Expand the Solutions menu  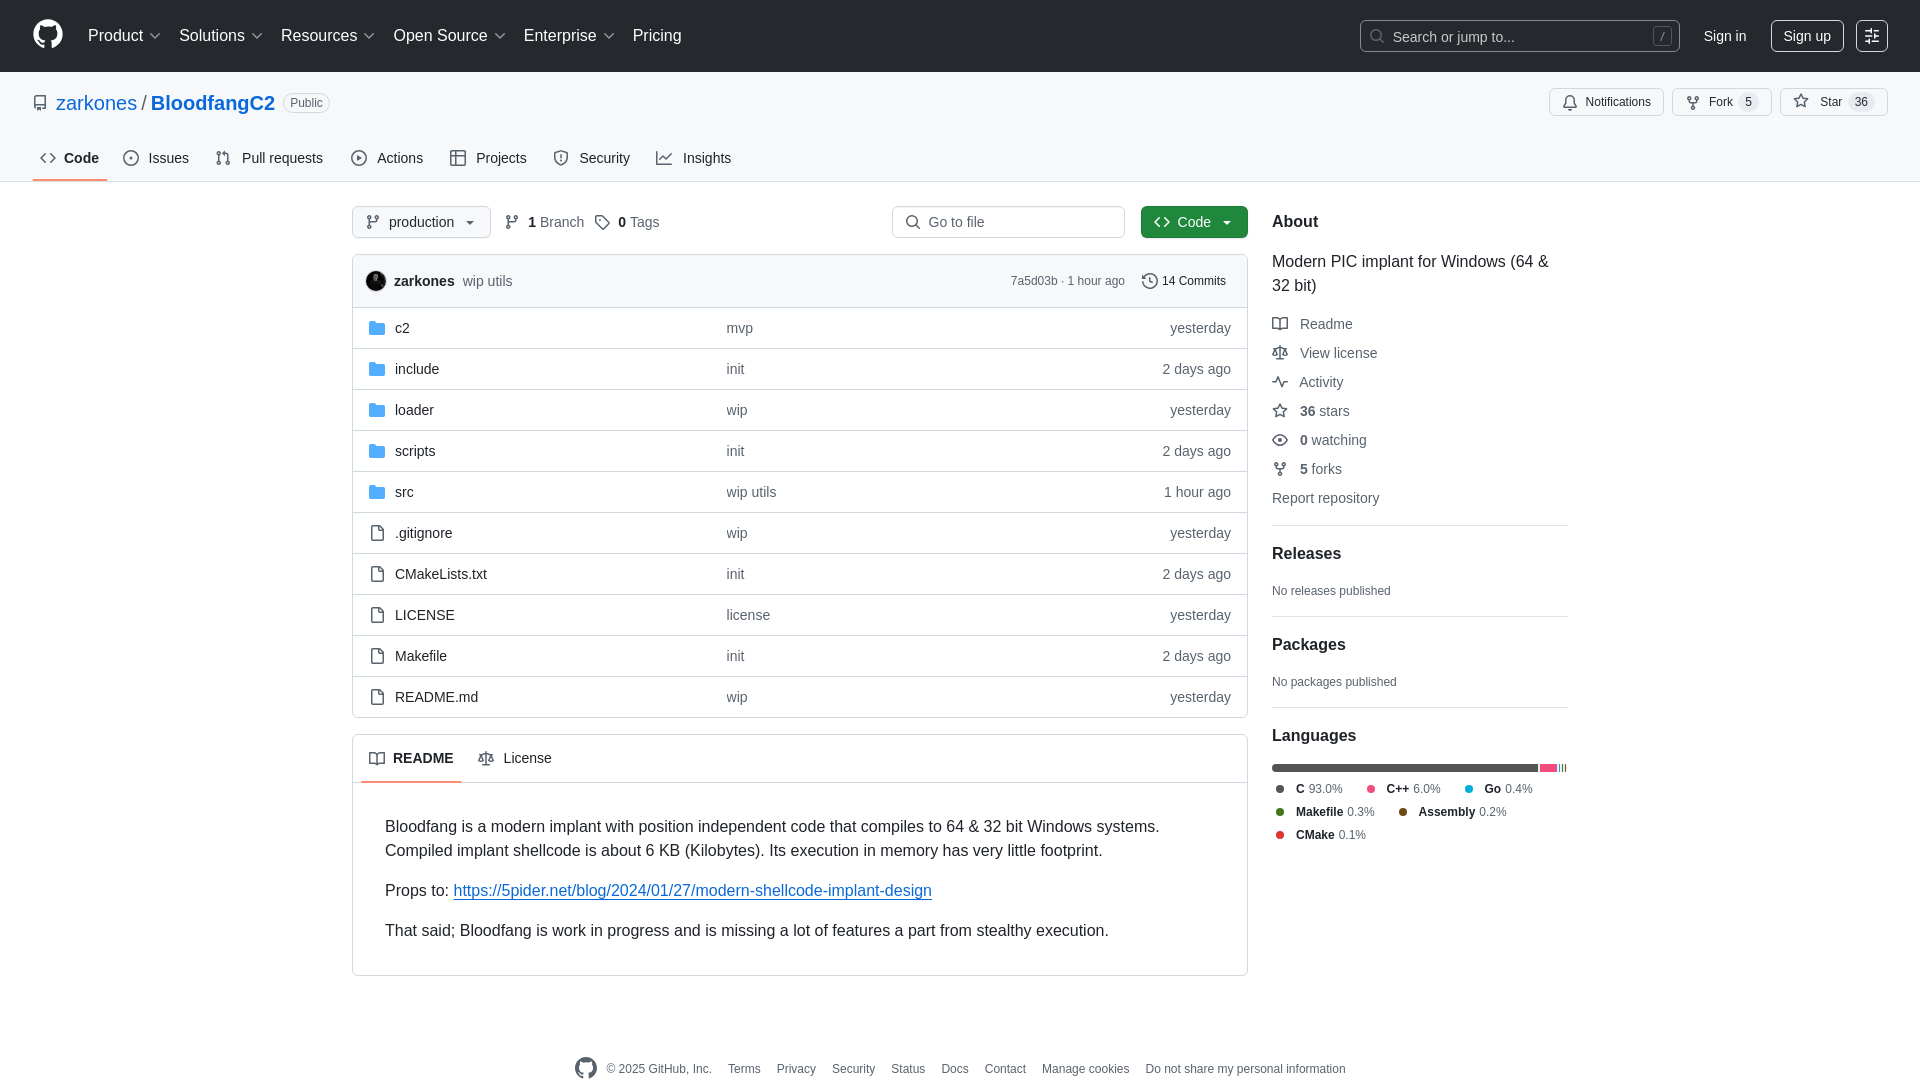pyautogui.click(x=220, y=36)
